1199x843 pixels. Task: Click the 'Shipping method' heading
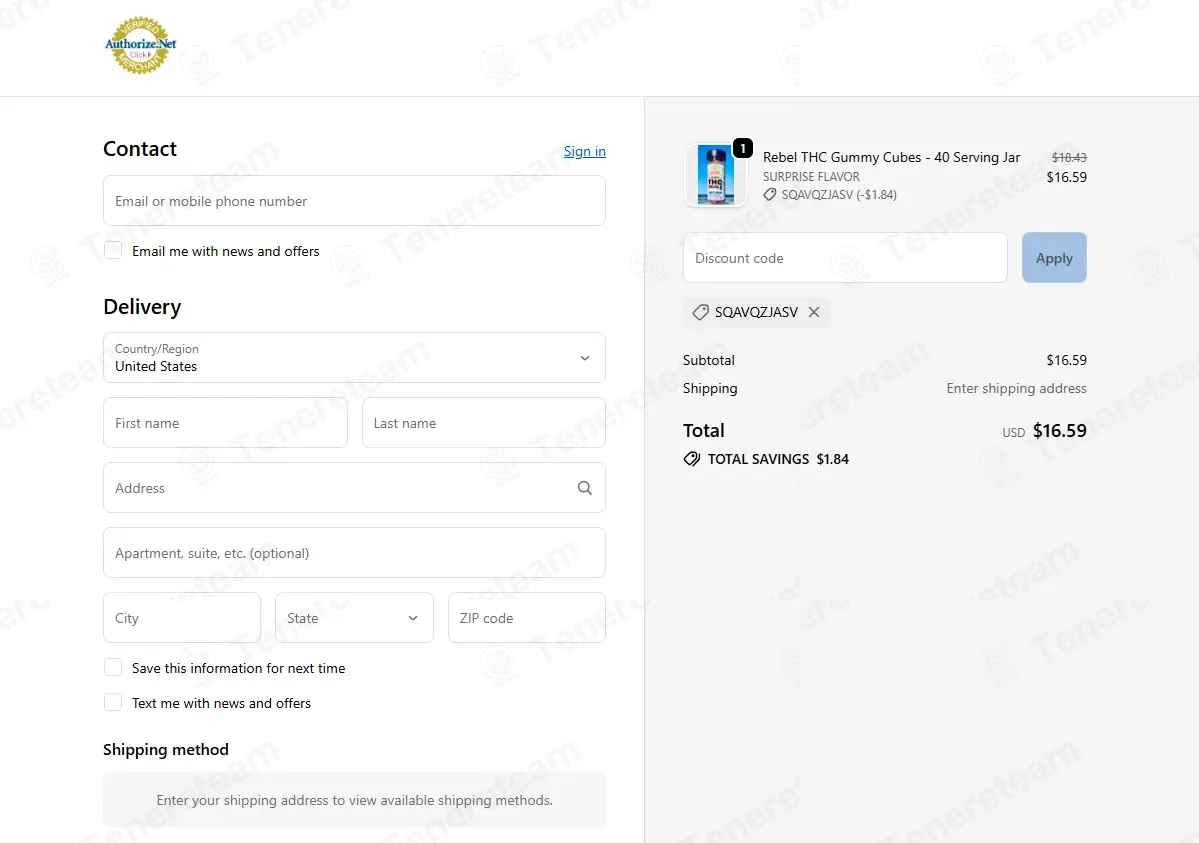pyautogui.click(x=166, y=750)
